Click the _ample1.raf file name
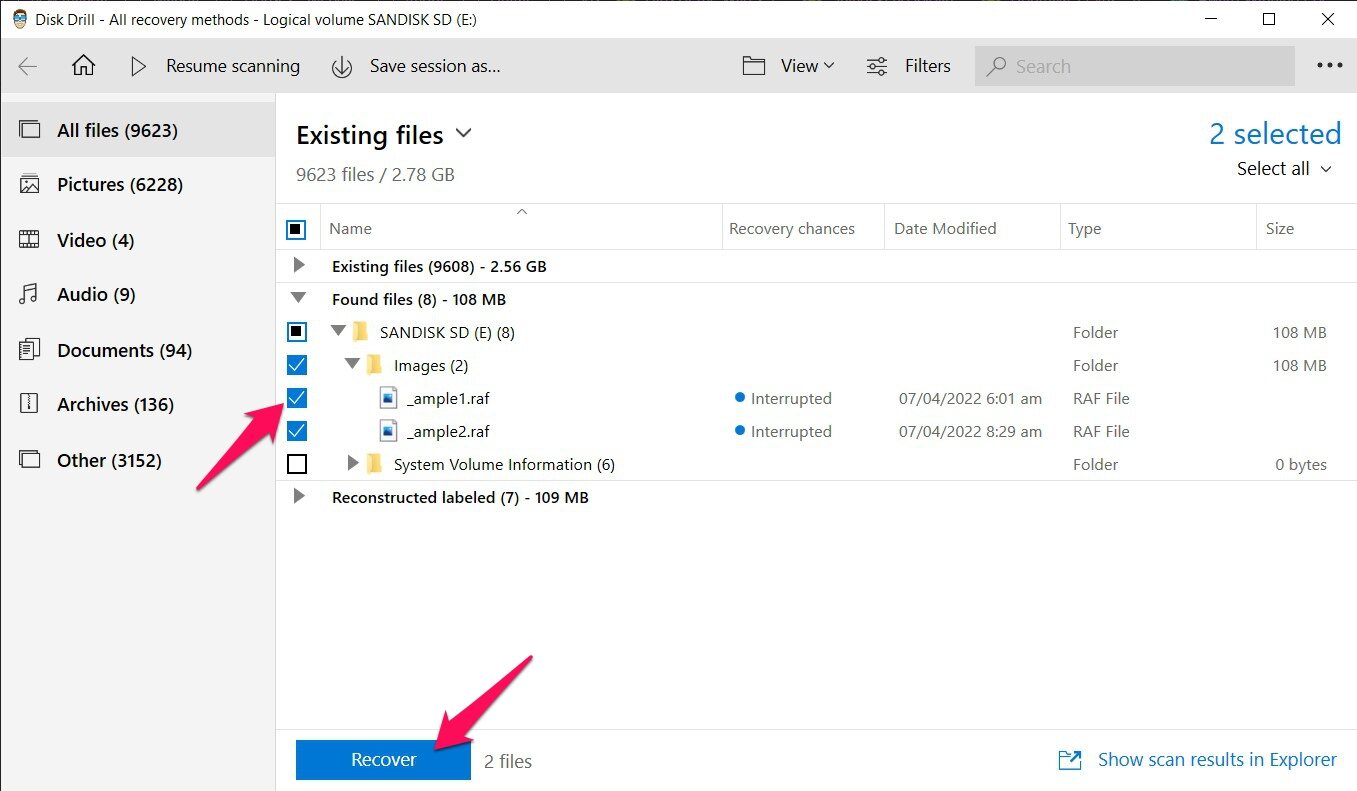1357x791 pixels. point(448,398)
